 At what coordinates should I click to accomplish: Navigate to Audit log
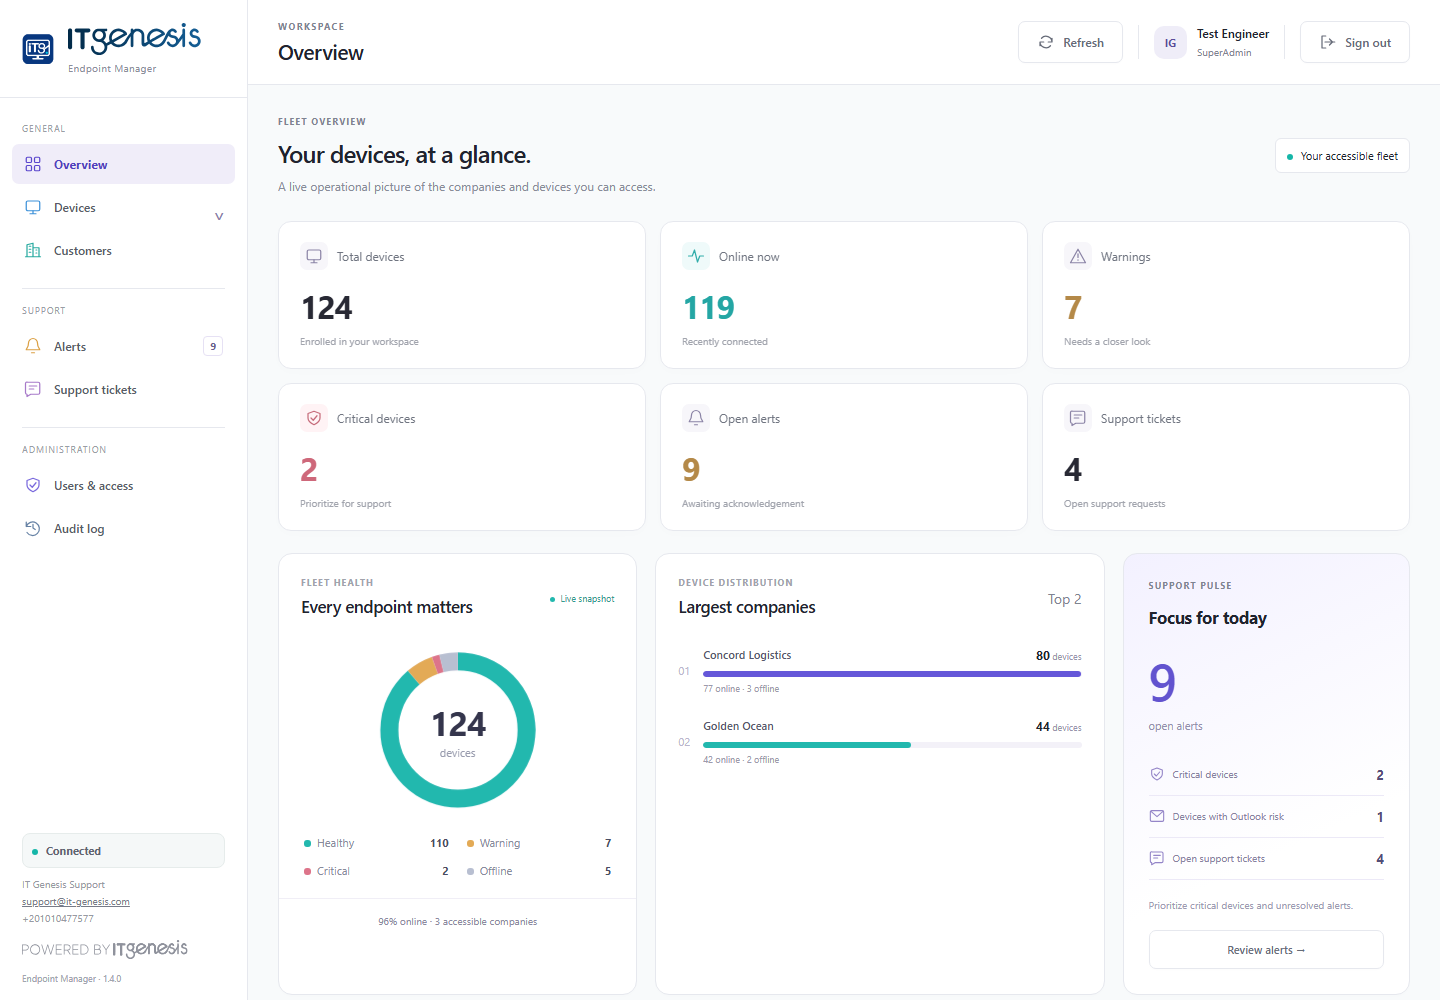click(123, 528)
